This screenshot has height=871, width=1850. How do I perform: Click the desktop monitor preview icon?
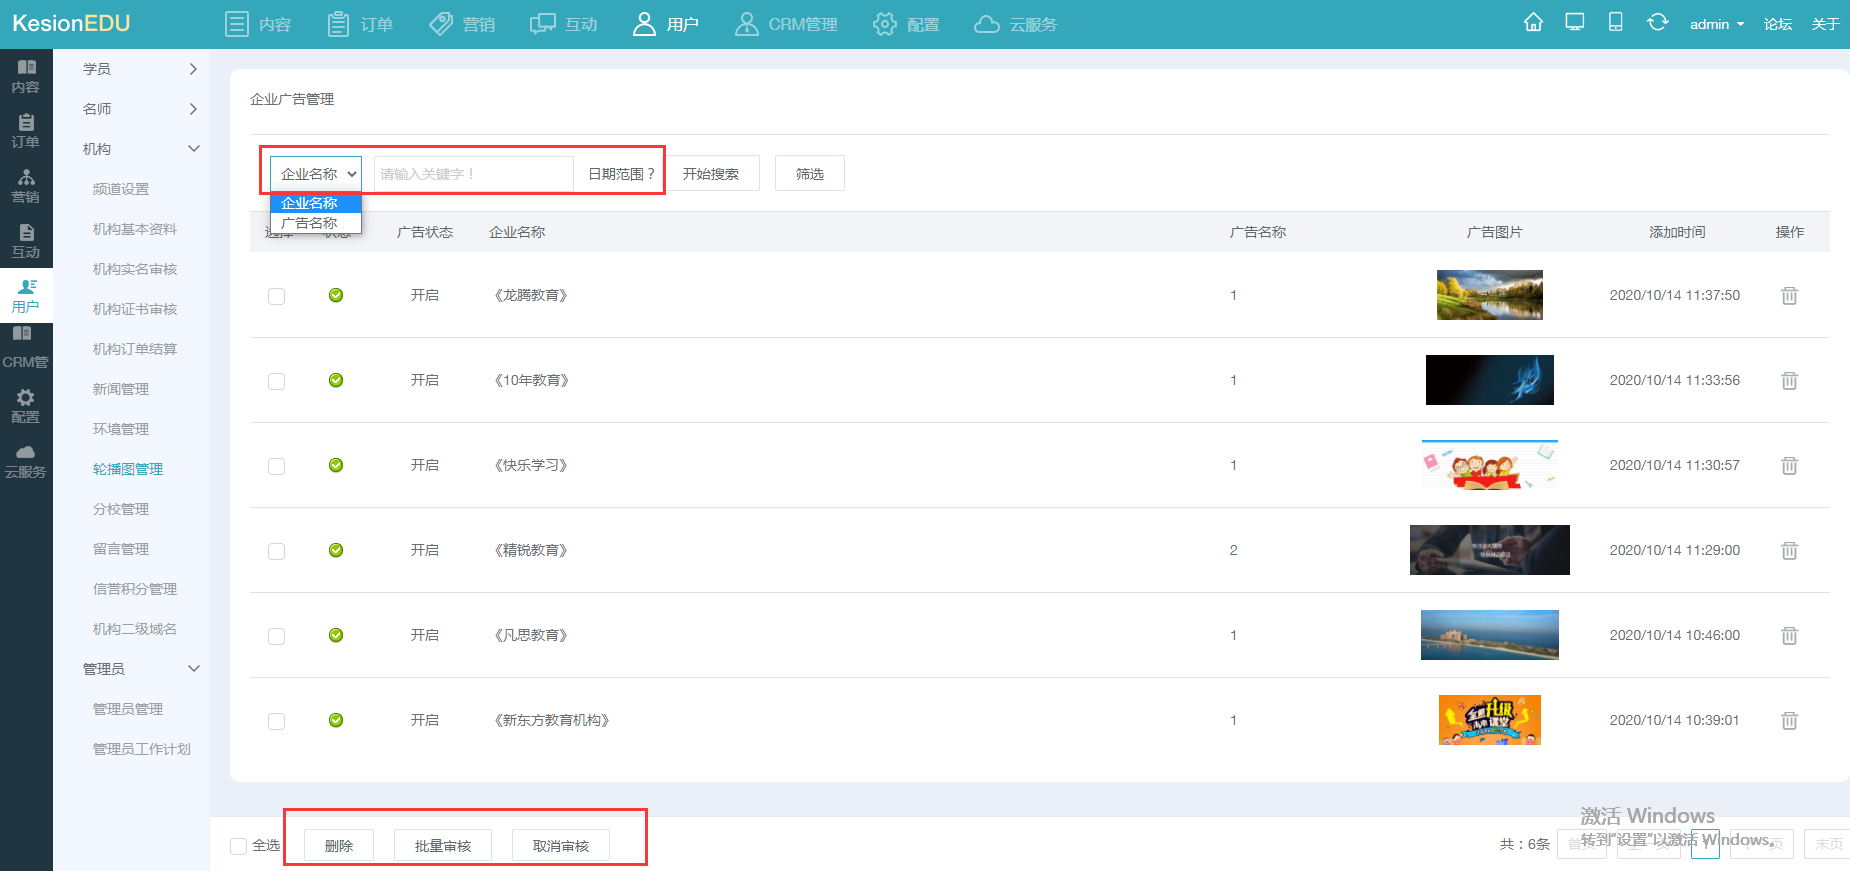coord(1575,23)
